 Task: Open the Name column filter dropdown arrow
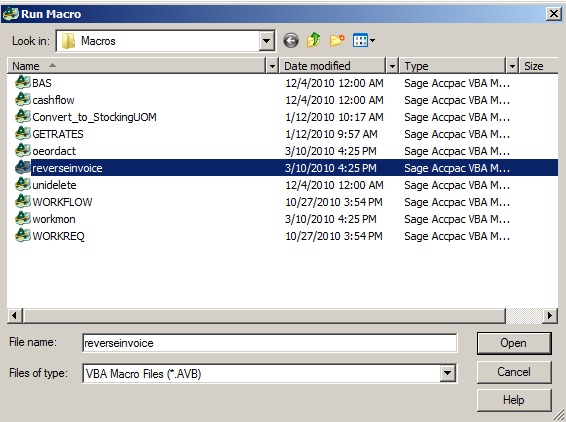[x=272, y=66]
